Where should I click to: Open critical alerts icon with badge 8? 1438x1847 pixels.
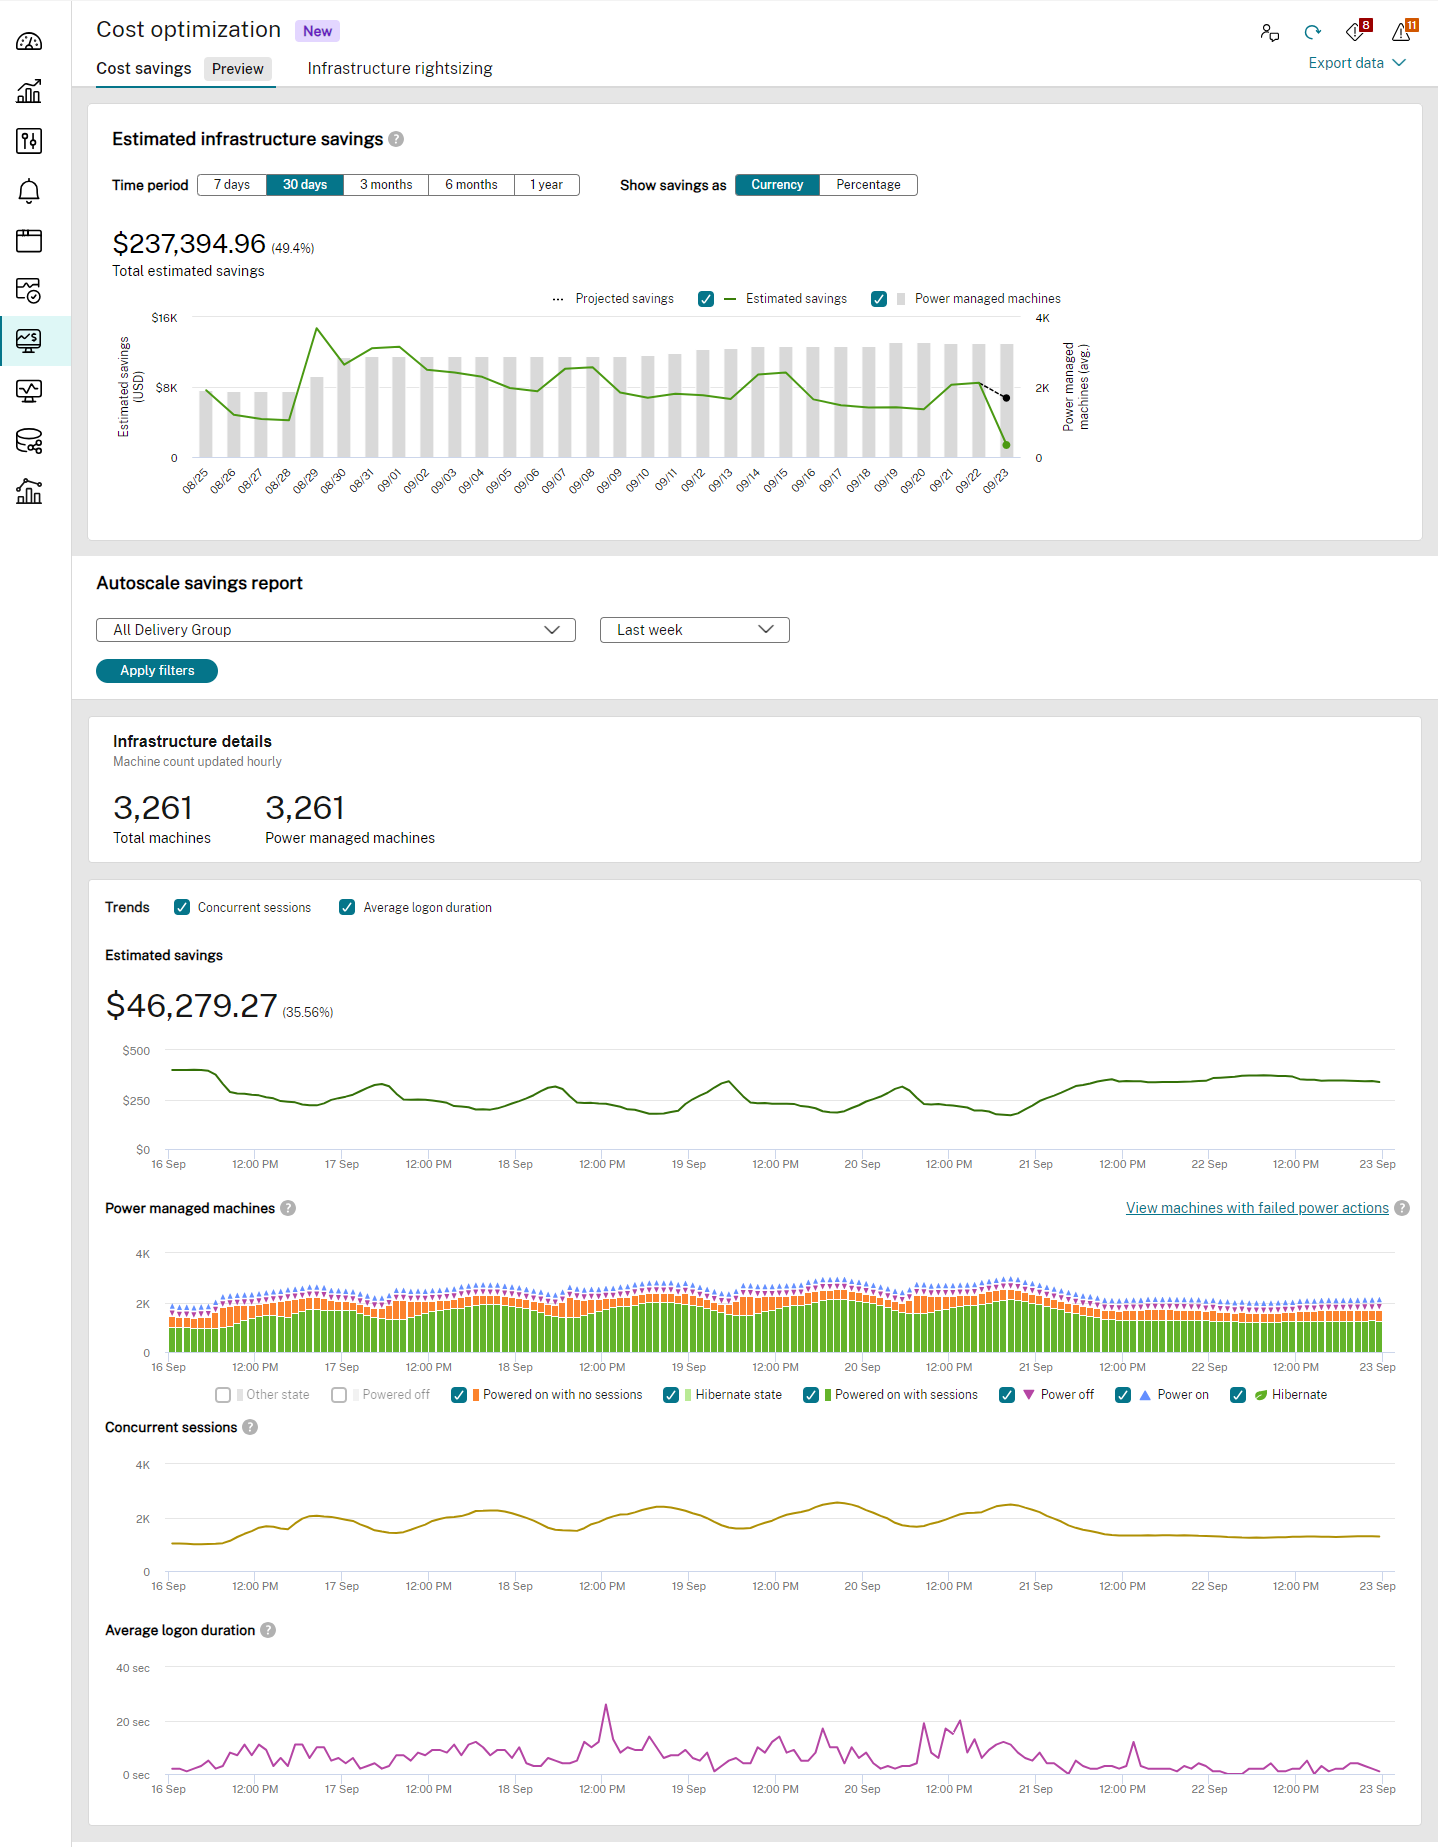point(1356,32)
